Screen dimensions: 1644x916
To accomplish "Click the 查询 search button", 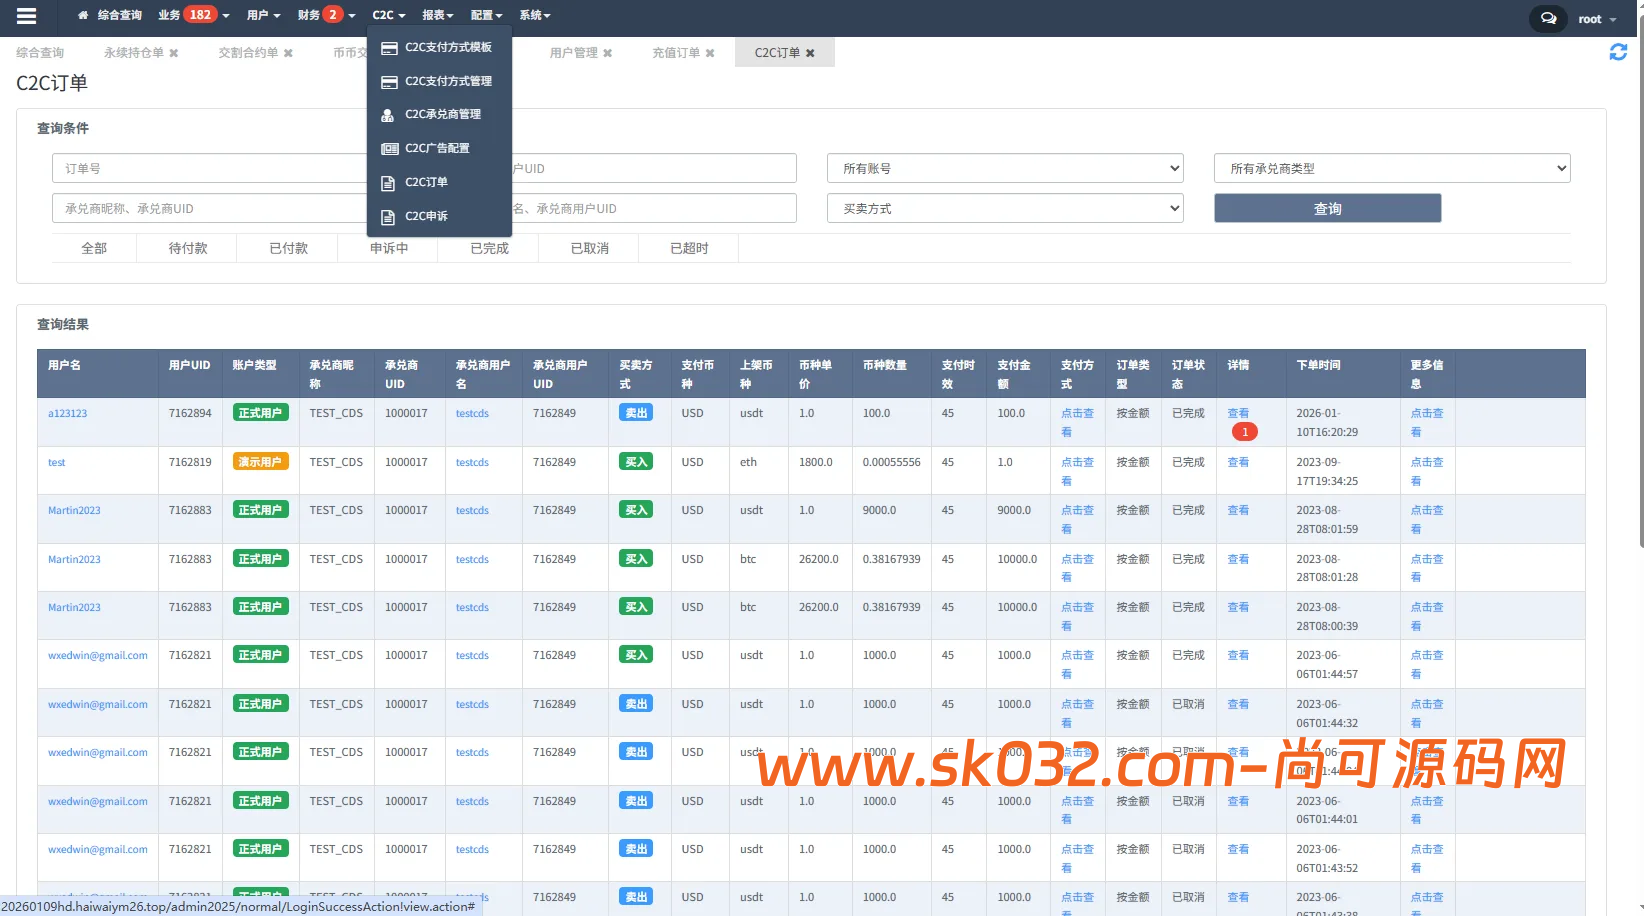I will click(1327, 208).
